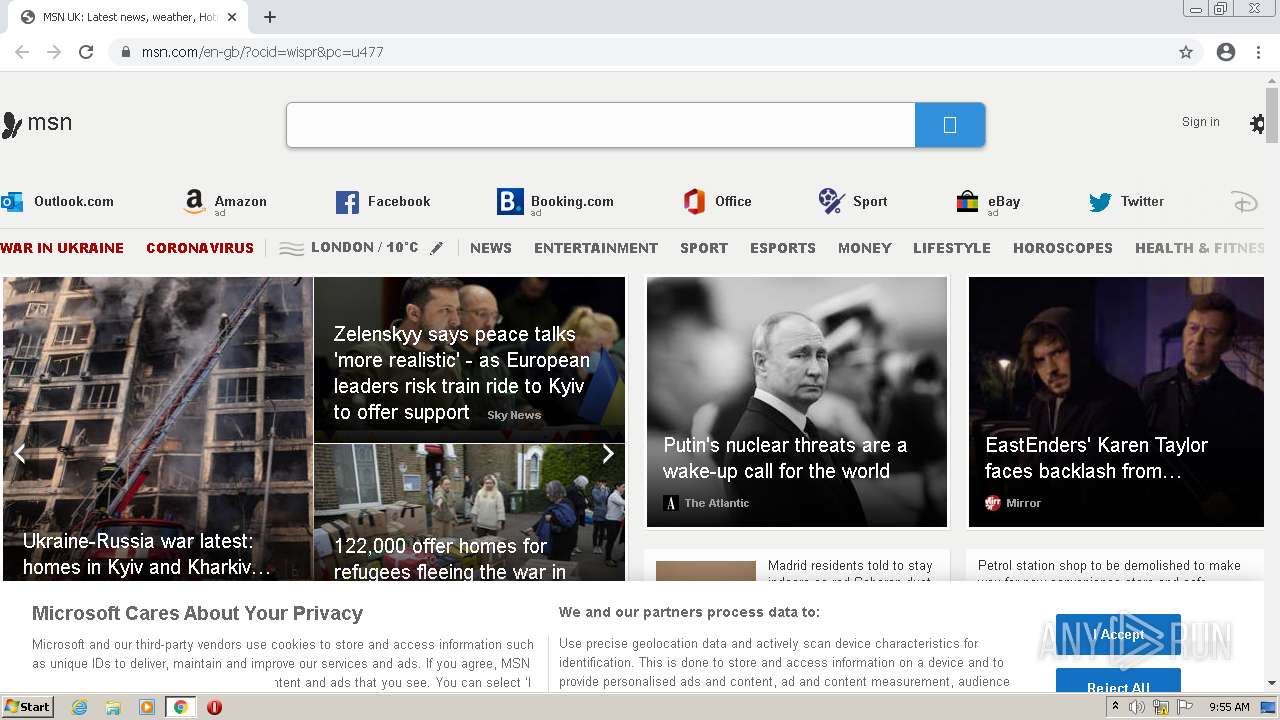
Task: Open LIFESTYLE navigation tab
Action: [952, 248]
